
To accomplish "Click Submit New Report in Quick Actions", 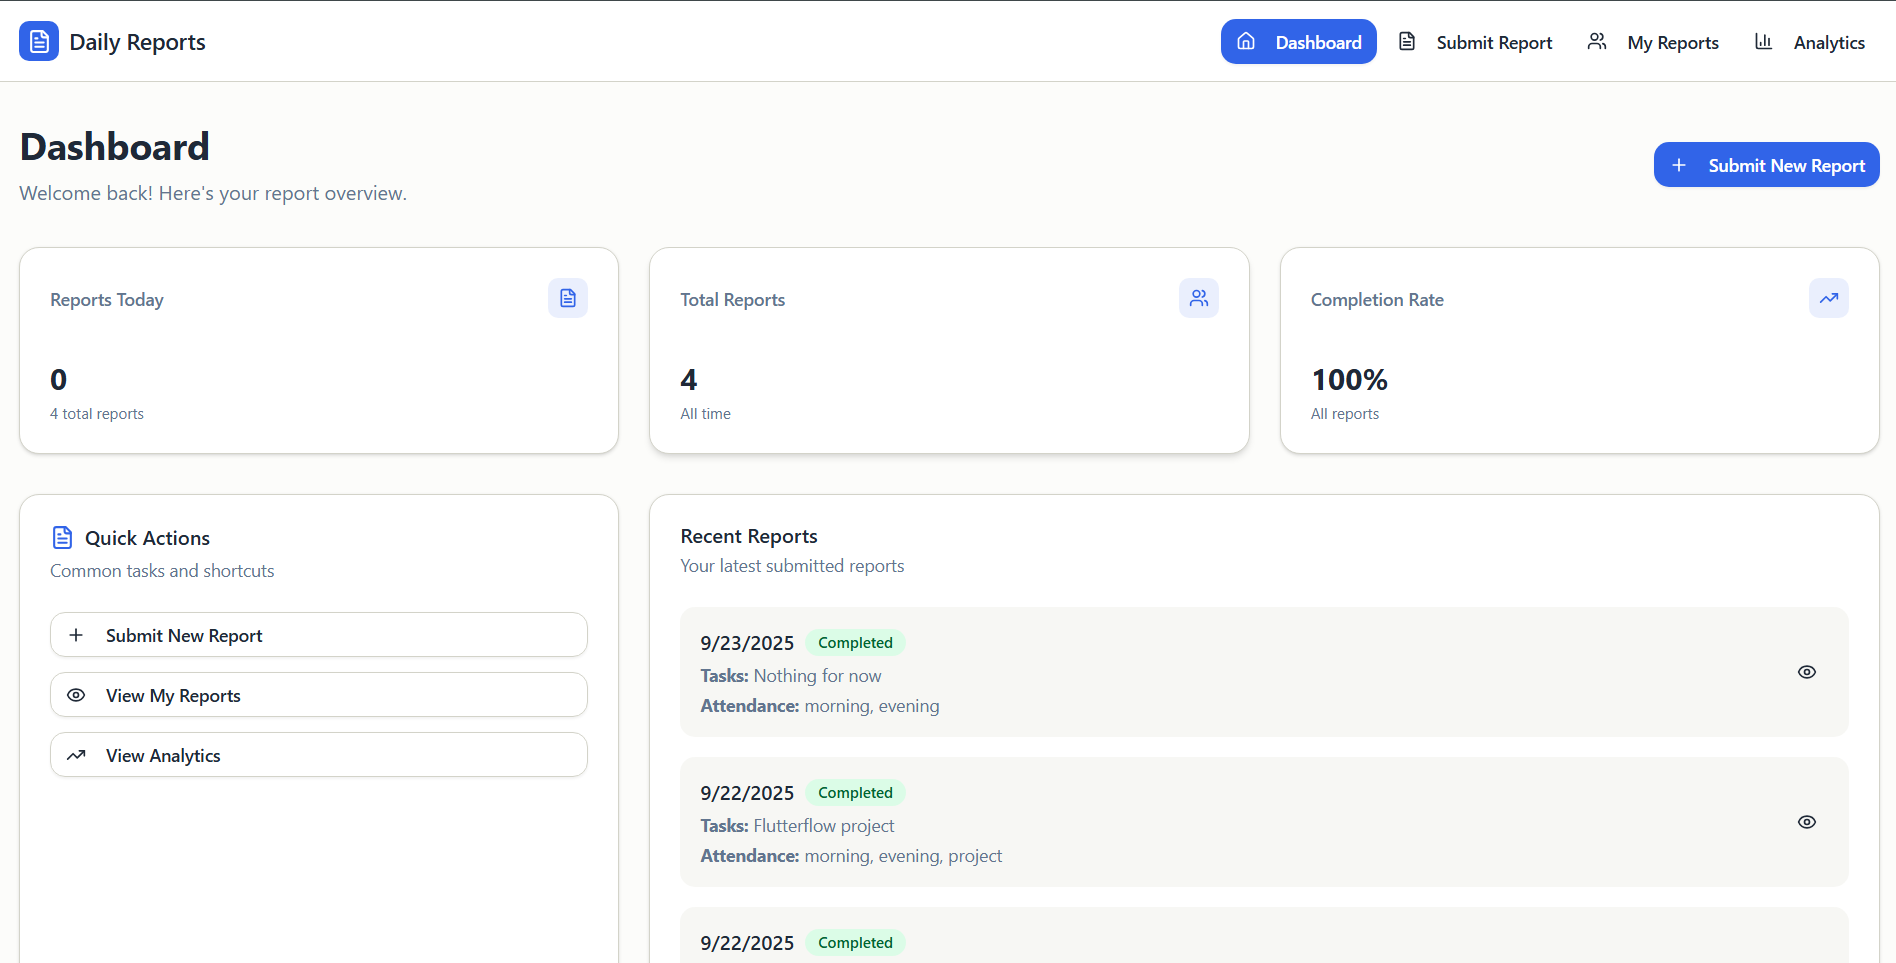I will tap(318, 635).
